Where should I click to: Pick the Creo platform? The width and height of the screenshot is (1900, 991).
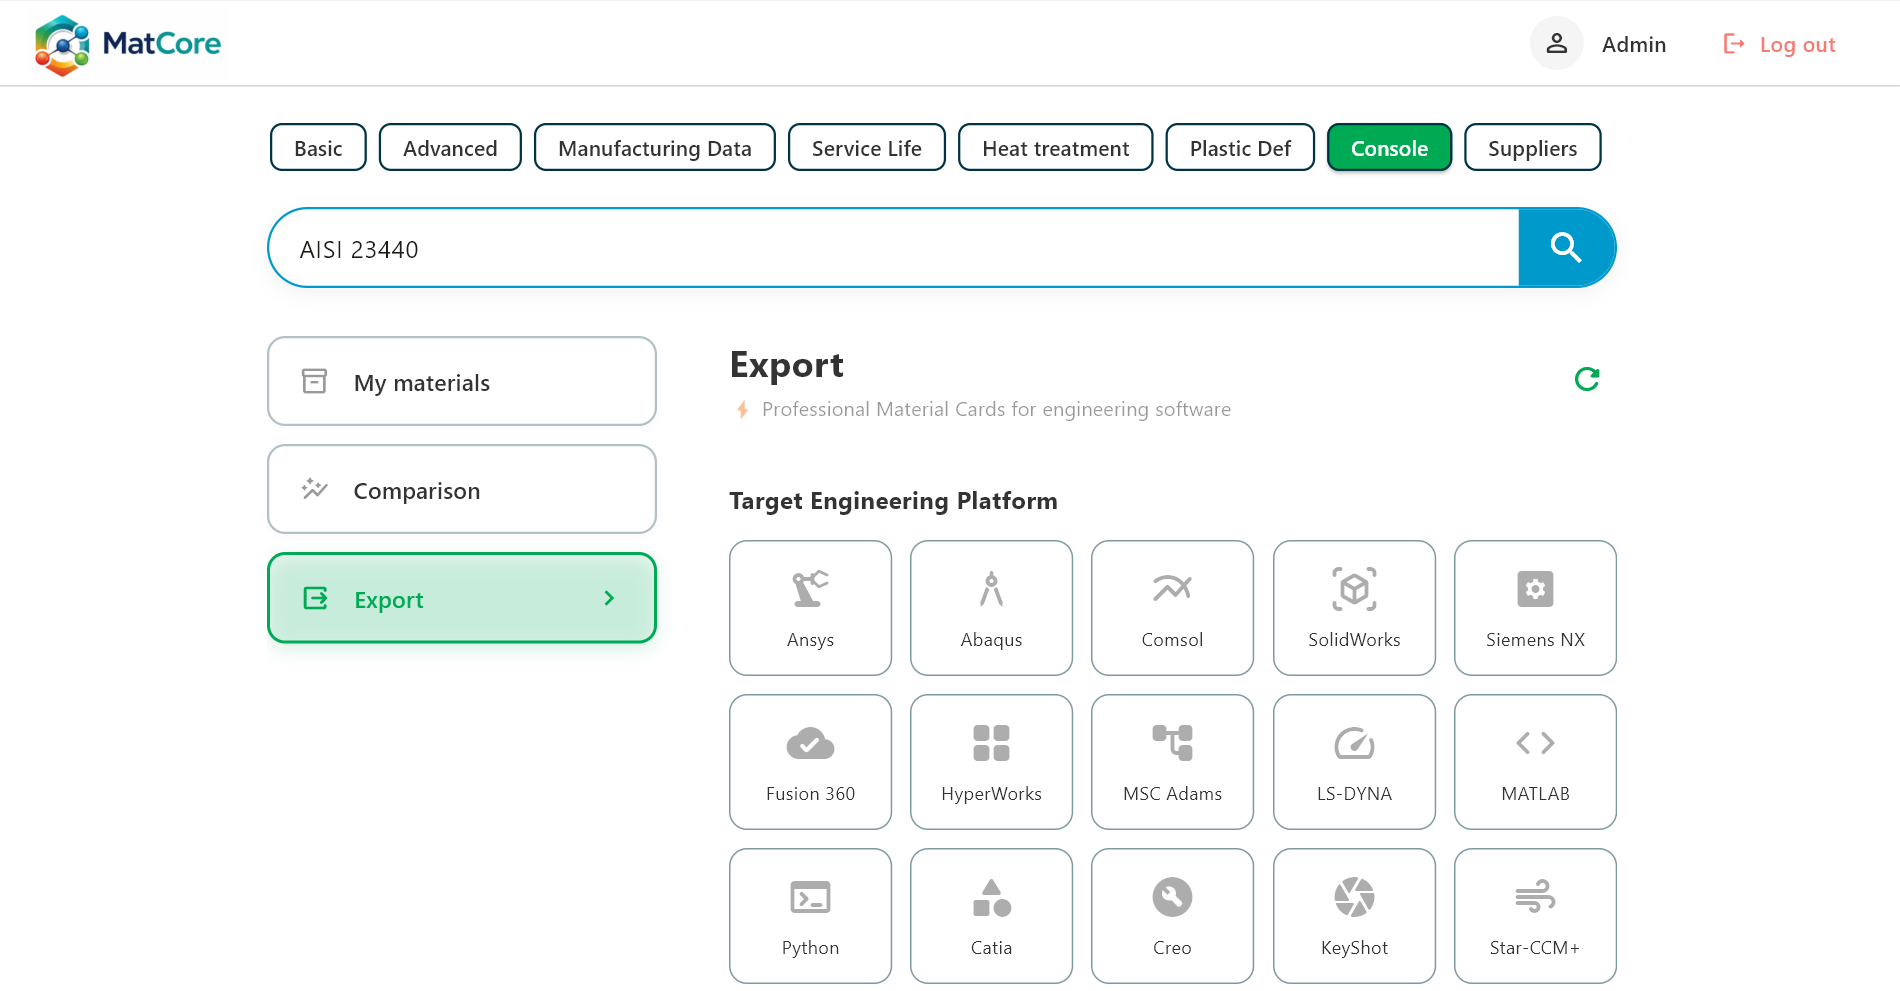tap(1172, 916)
